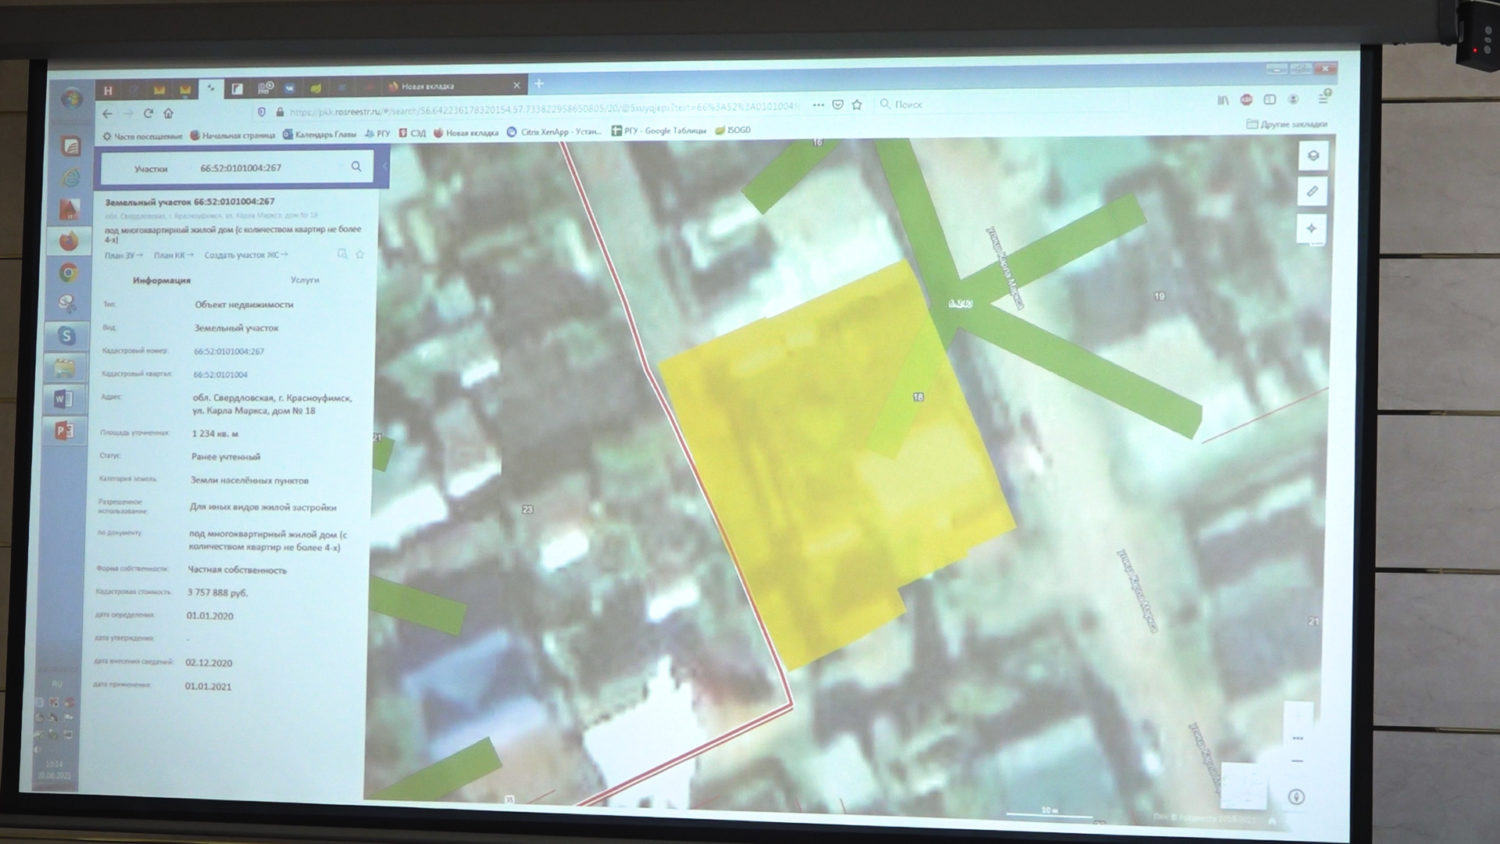Open Chrome from the taskbar
The height and width of the screenshot is (844, 1500).
(67, 272)
